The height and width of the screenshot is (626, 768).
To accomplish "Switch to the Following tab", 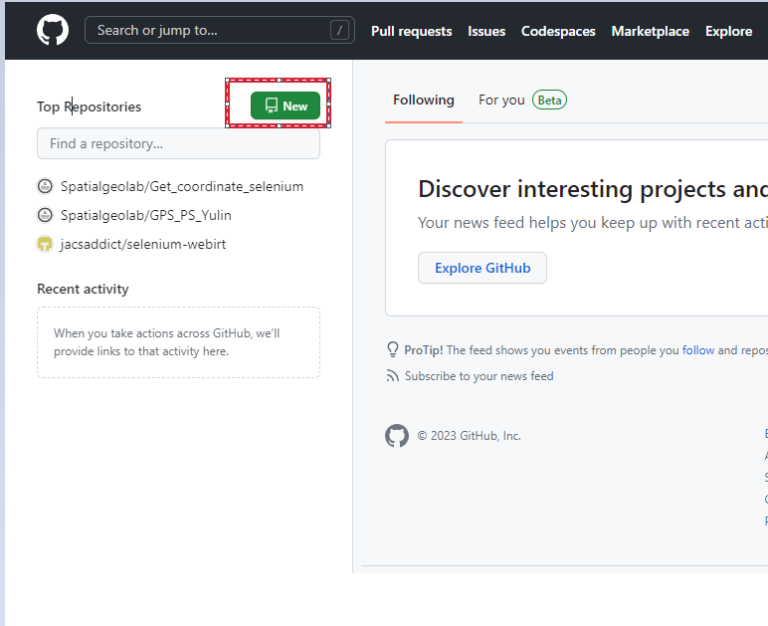I will coord(423,100).
